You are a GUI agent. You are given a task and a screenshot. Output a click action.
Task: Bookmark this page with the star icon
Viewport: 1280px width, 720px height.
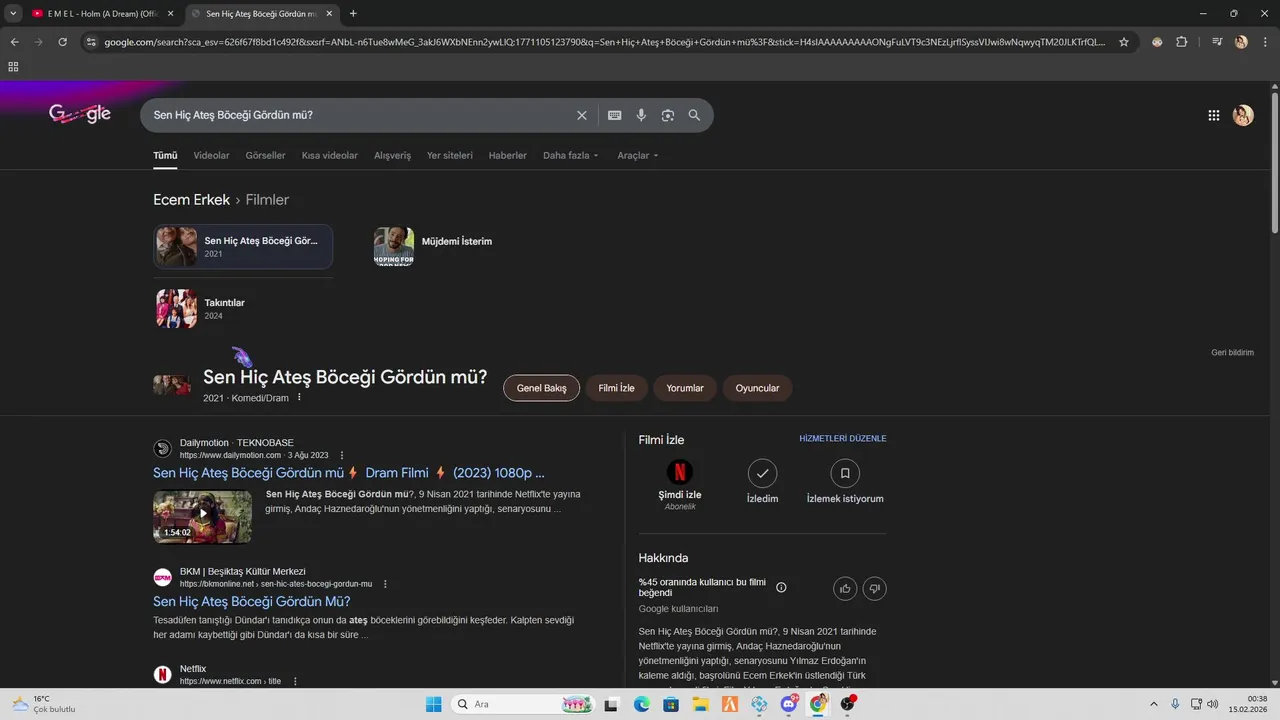(1124, 42)
